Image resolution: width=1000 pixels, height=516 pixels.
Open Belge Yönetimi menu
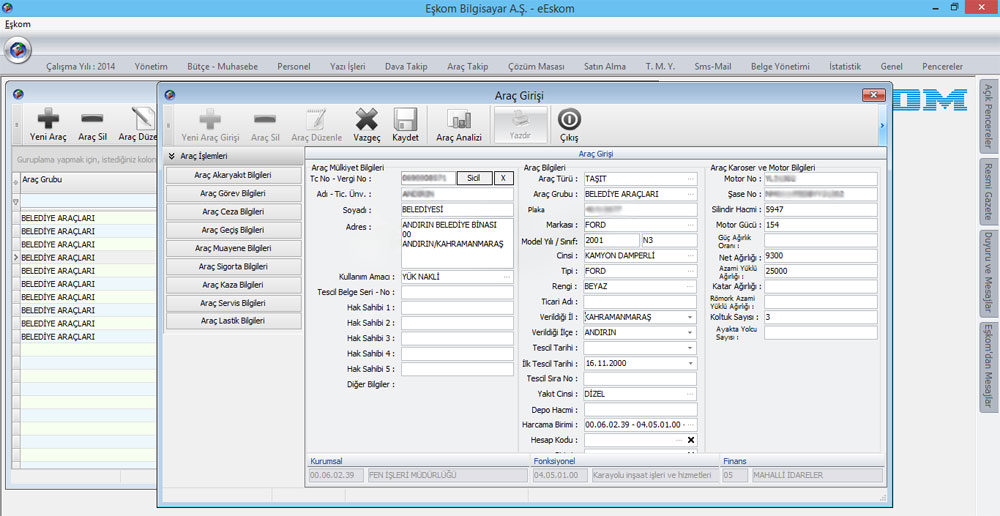point(780,66)
